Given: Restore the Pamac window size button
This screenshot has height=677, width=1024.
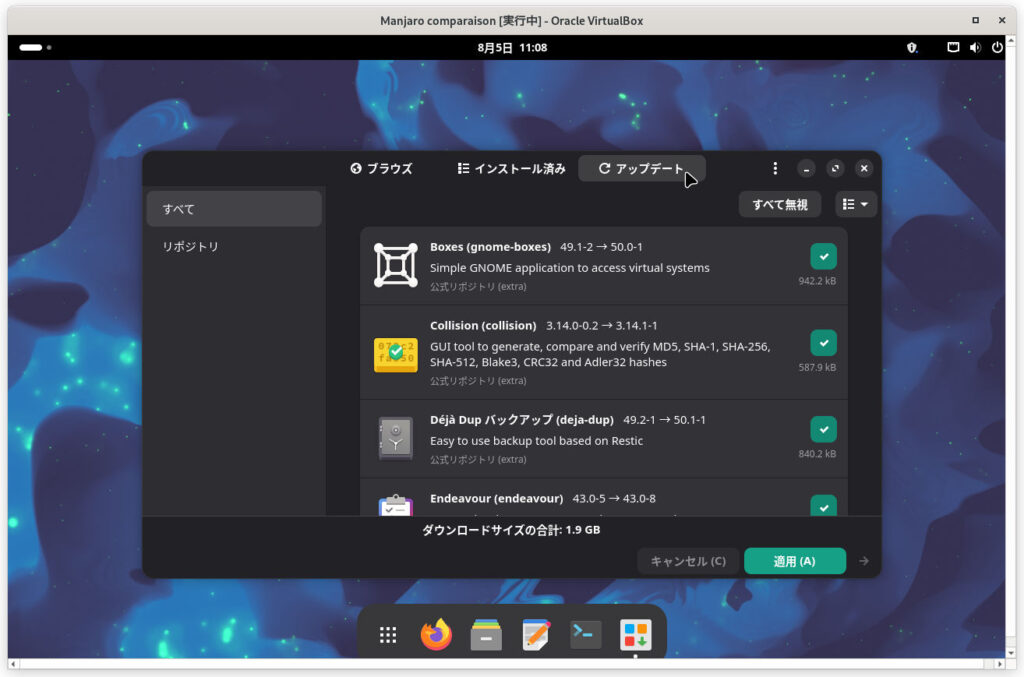Looking at the screenshot, I should [835, 168].
